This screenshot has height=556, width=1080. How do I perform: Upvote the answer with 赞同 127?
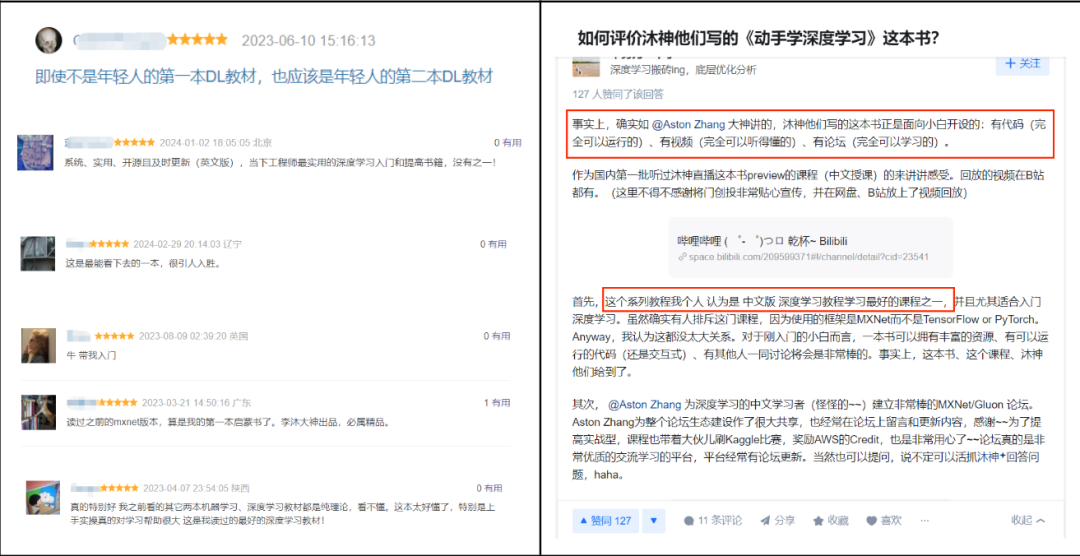(605, 521)
